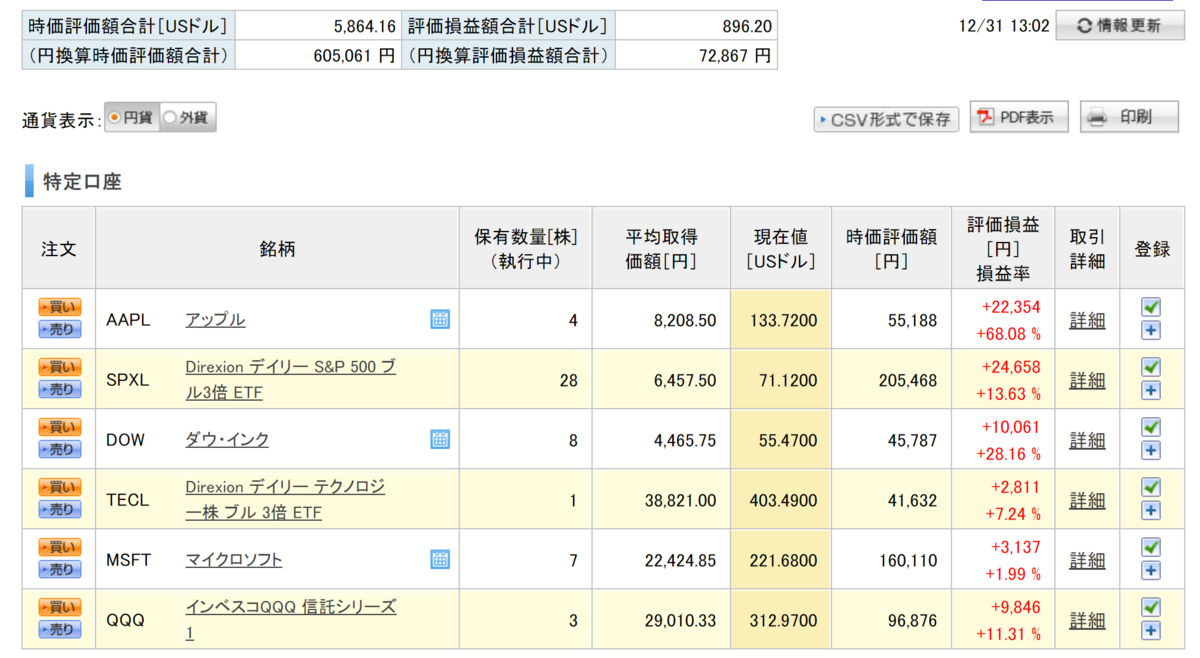The image size is (1200, 658).
Task: Click the SPXL ticker text
Action: (x=127, y=380)
